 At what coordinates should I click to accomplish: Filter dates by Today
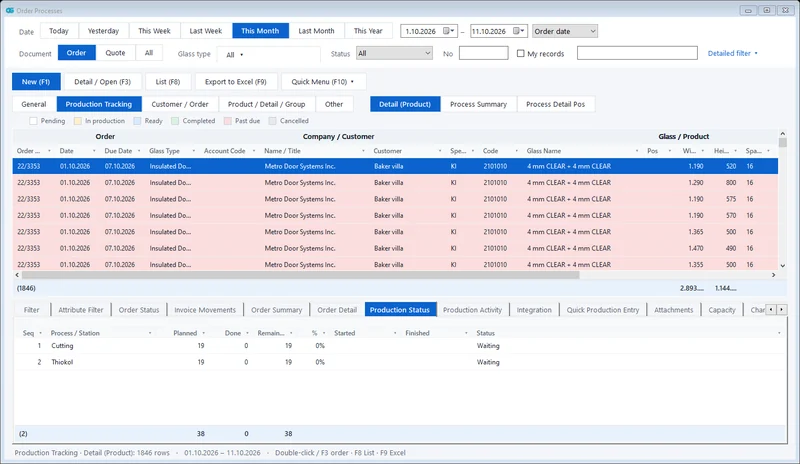pos(59,31)
